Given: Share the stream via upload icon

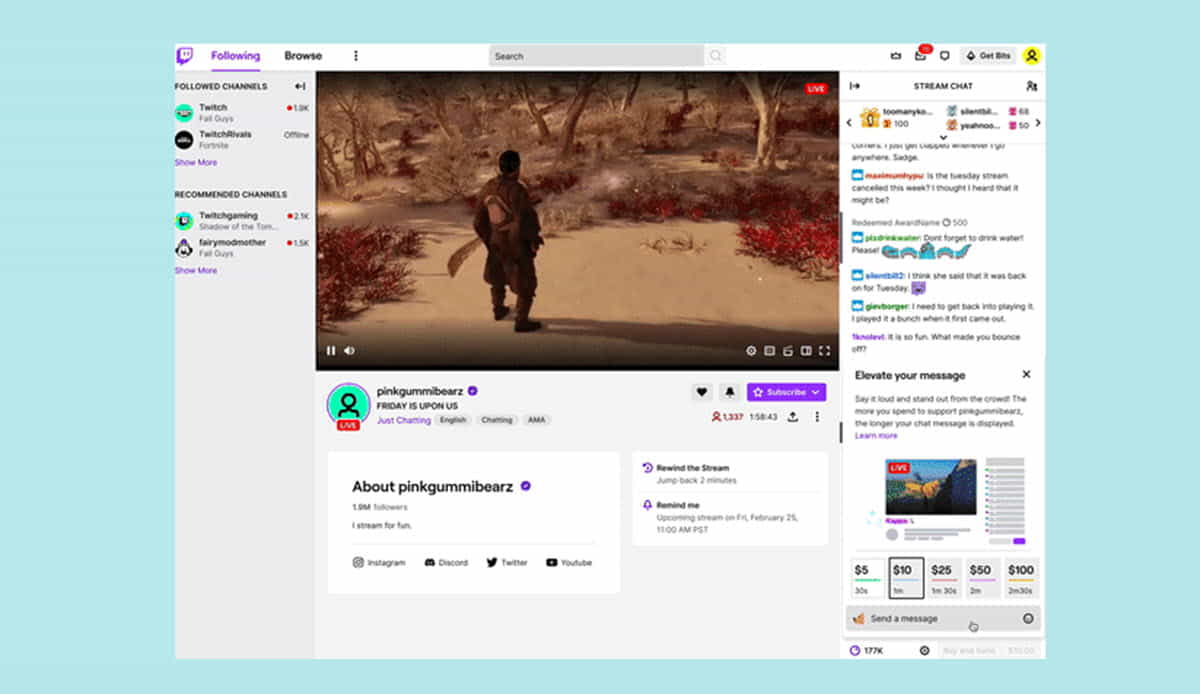Looking at the screenshot, I should pyautogui.click(x=793, y=416).
